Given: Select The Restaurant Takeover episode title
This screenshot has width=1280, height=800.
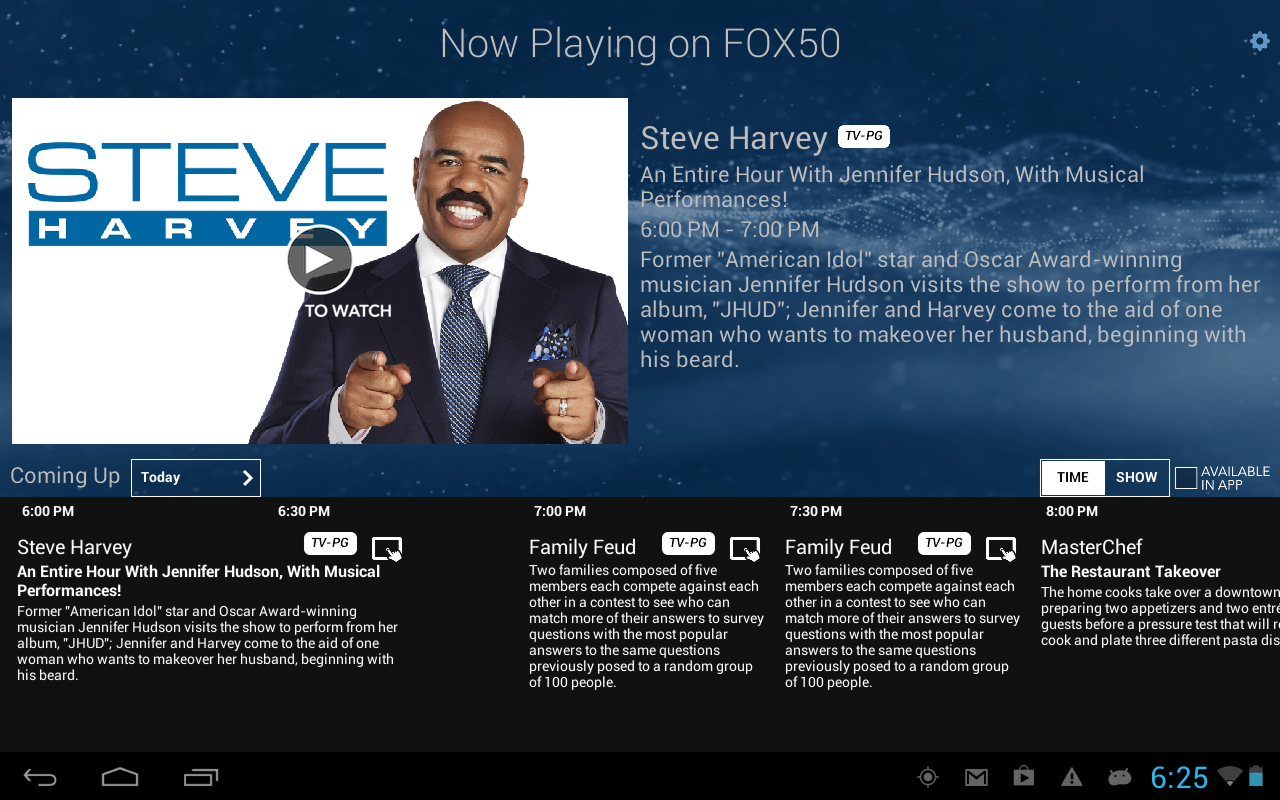Looking at the screenshot, I should [x=1131, y=572].
